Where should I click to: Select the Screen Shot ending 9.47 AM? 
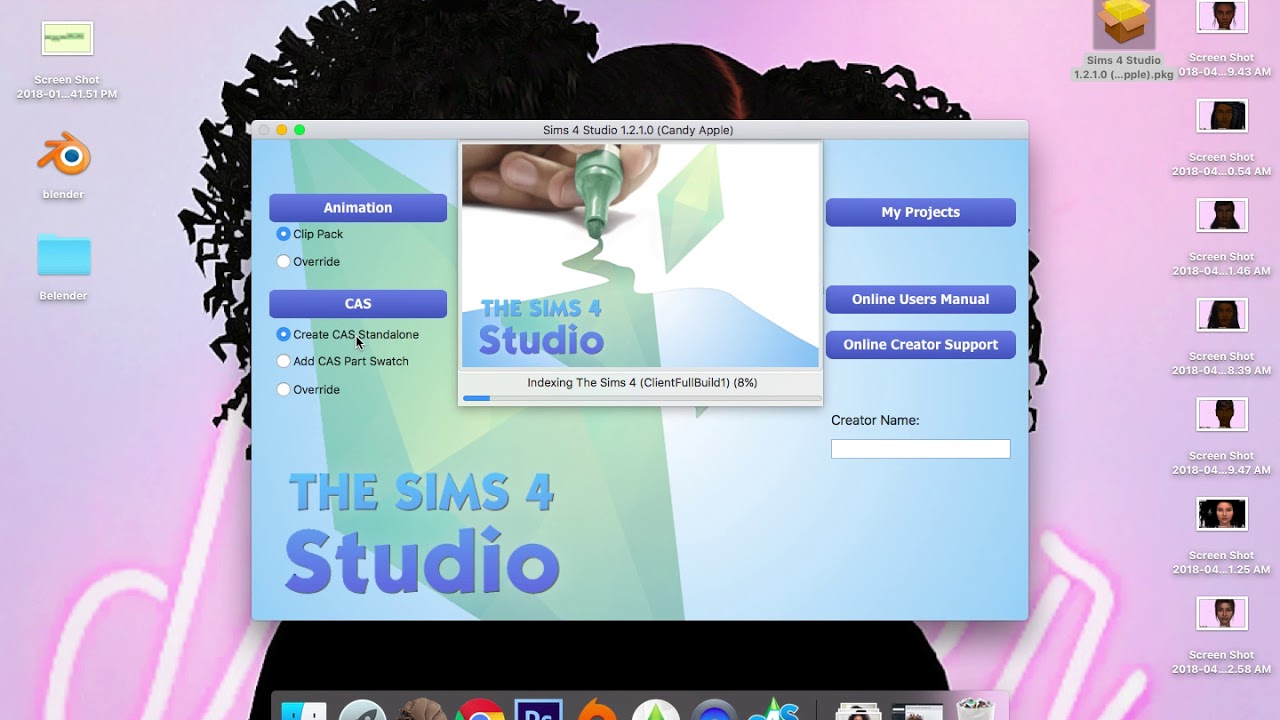coord(1222,413)
